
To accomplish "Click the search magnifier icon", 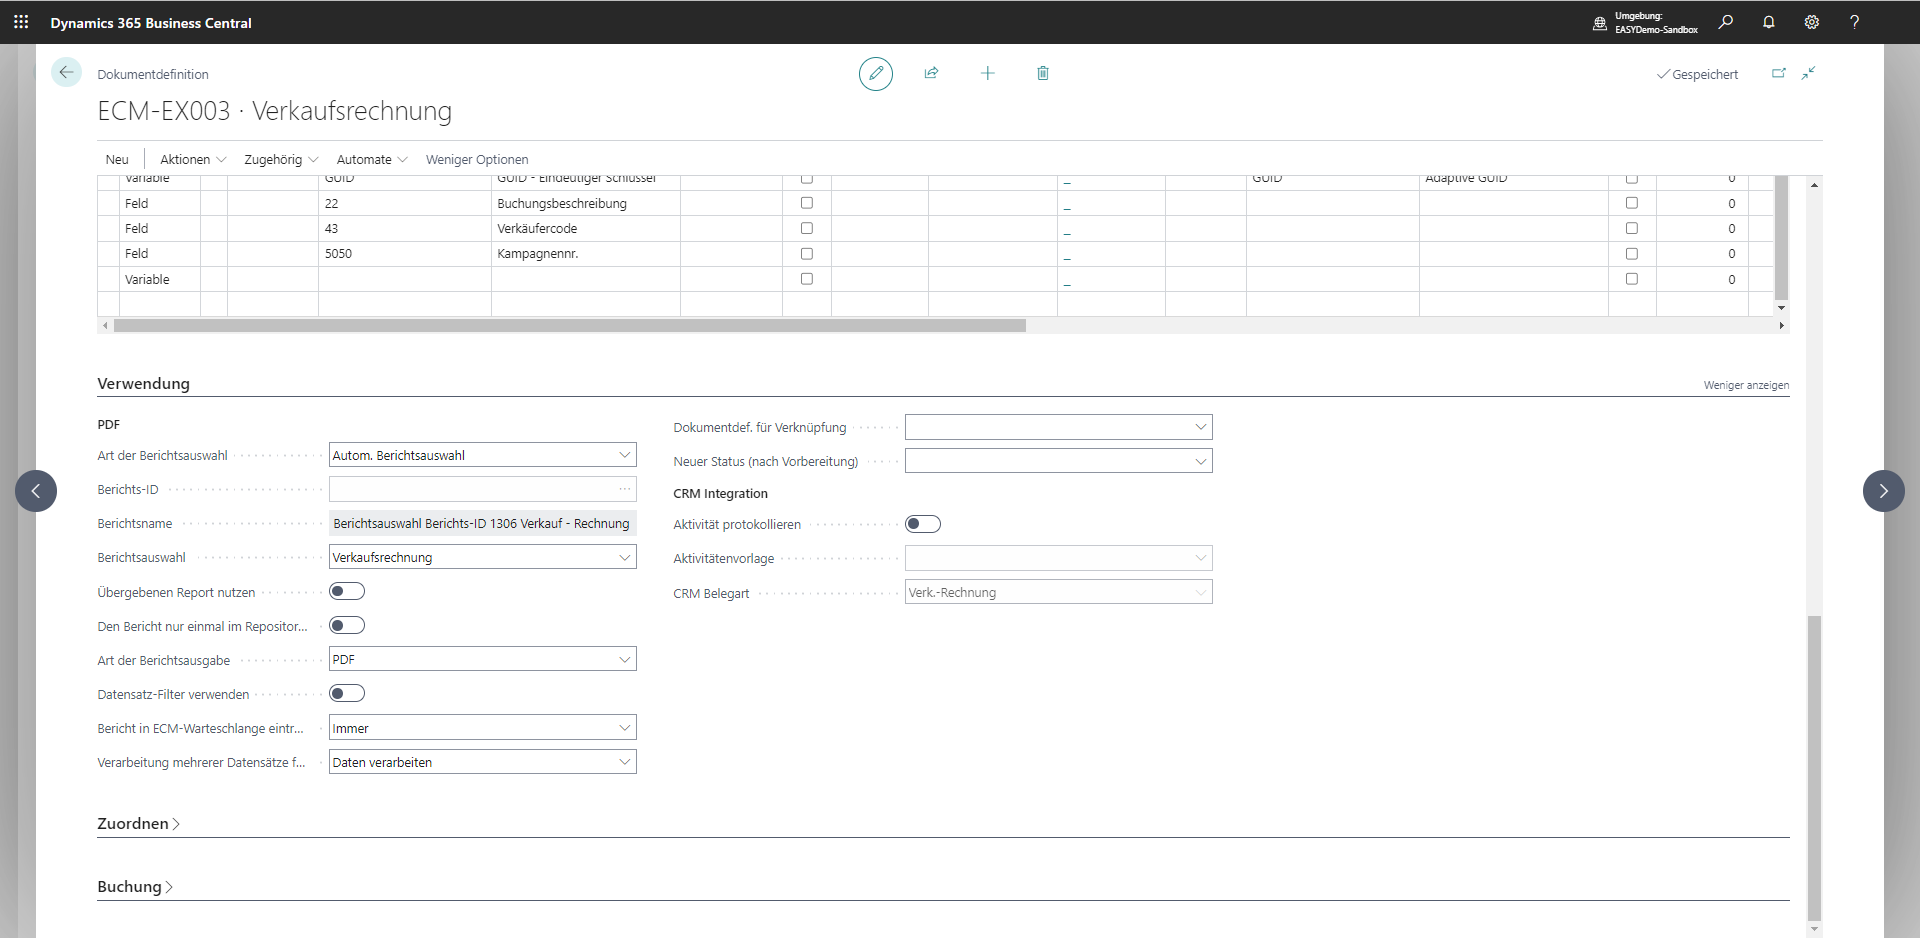I will 1726,22.
